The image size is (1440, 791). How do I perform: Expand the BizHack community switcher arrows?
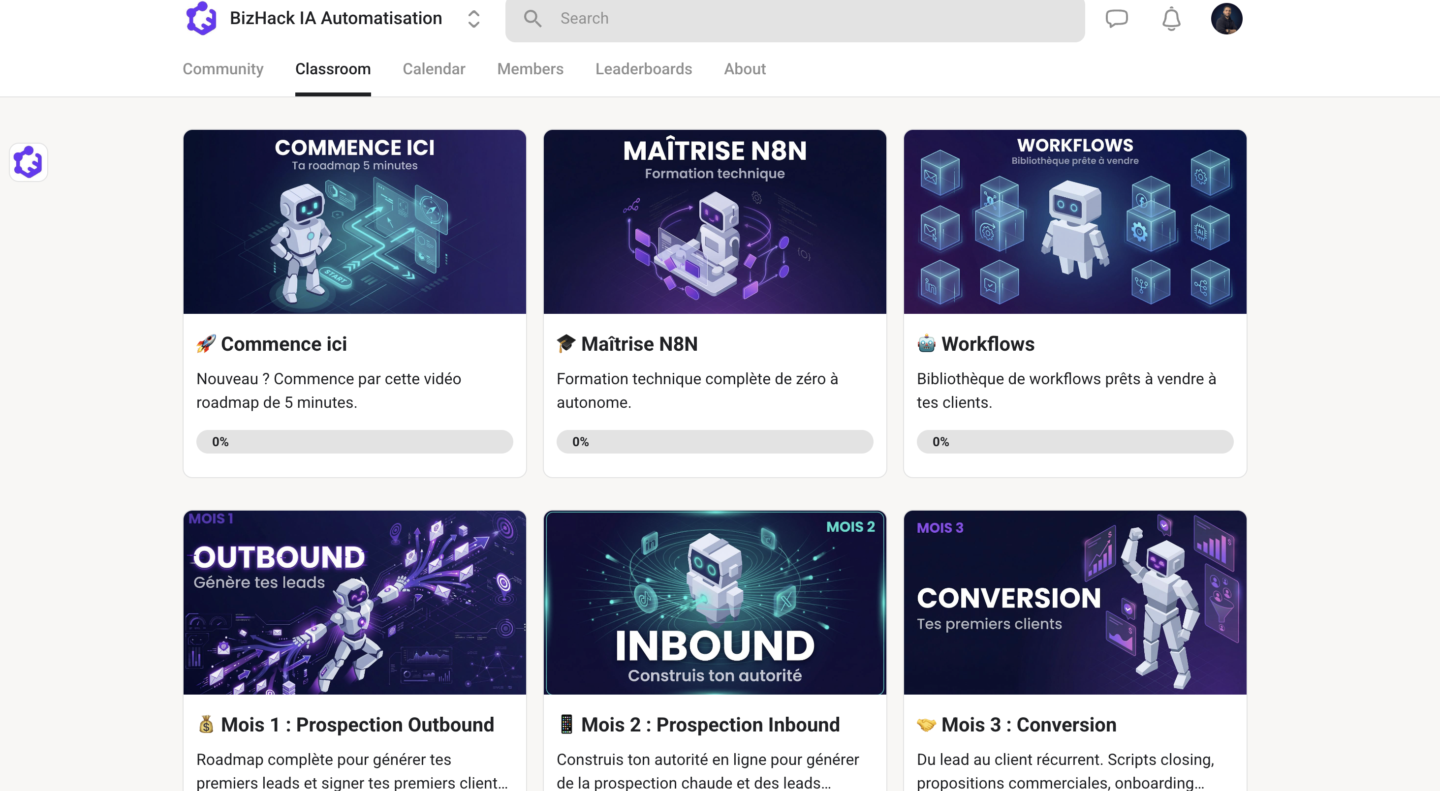point(474,19)
